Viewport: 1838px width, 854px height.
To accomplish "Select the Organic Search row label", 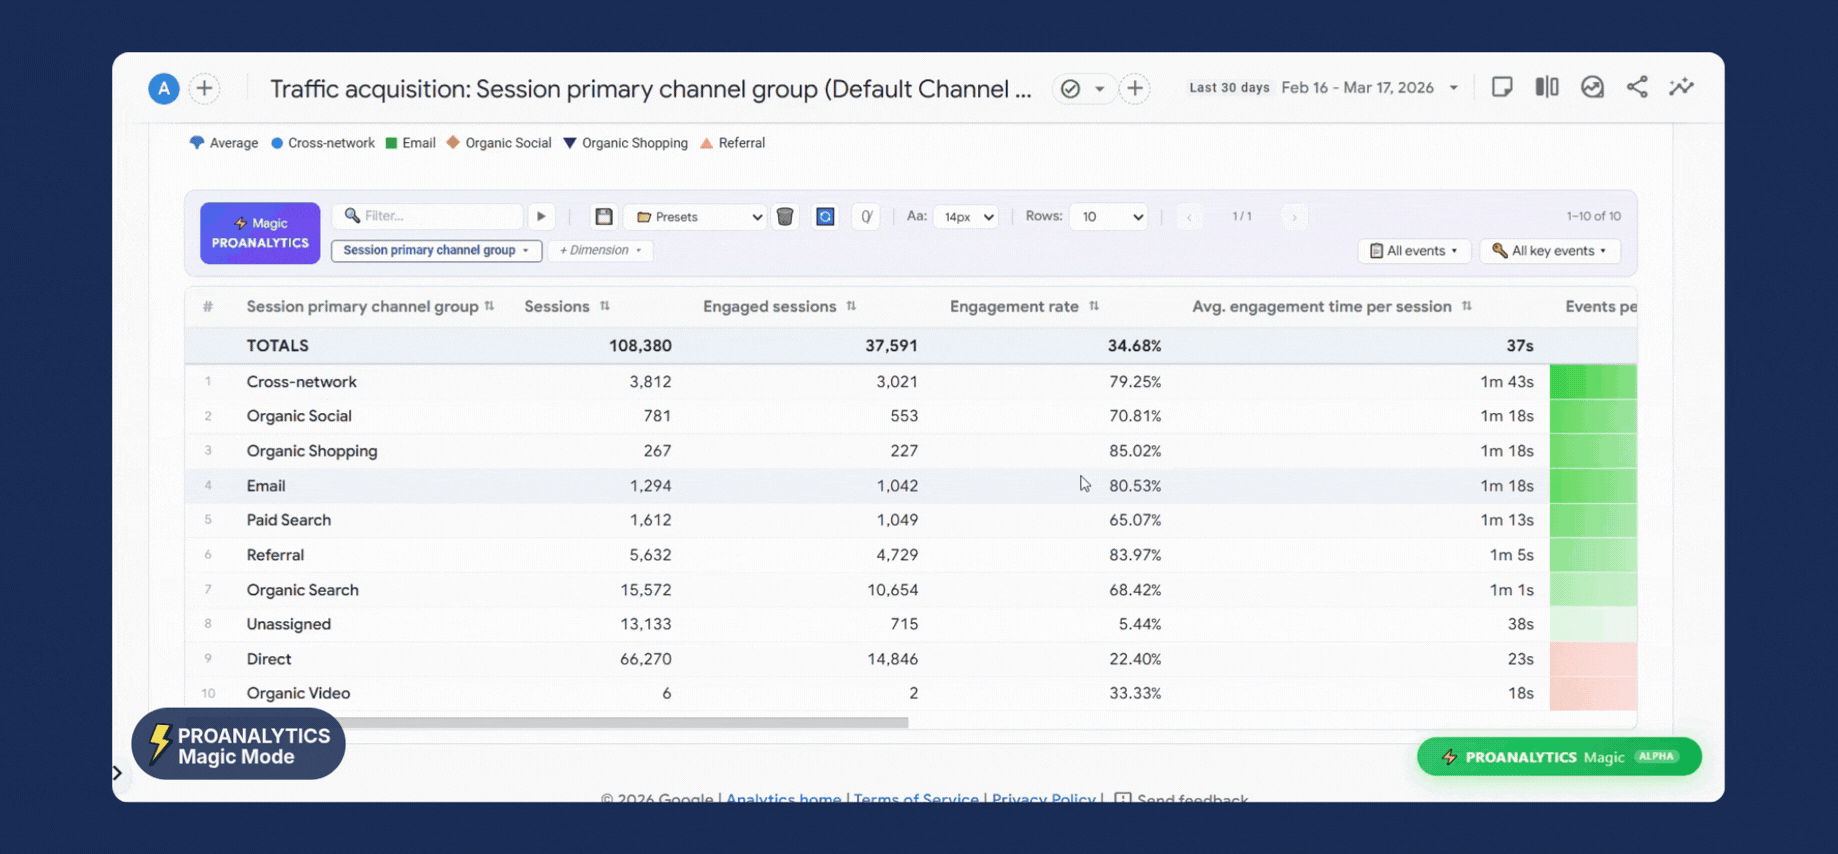I will (x=302, y=590).
